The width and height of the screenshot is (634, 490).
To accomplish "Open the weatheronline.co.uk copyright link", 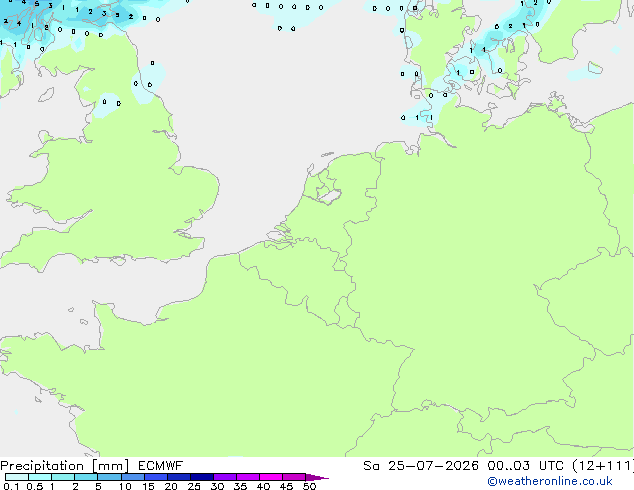I will pyautogui.click(x=550, y=481).
